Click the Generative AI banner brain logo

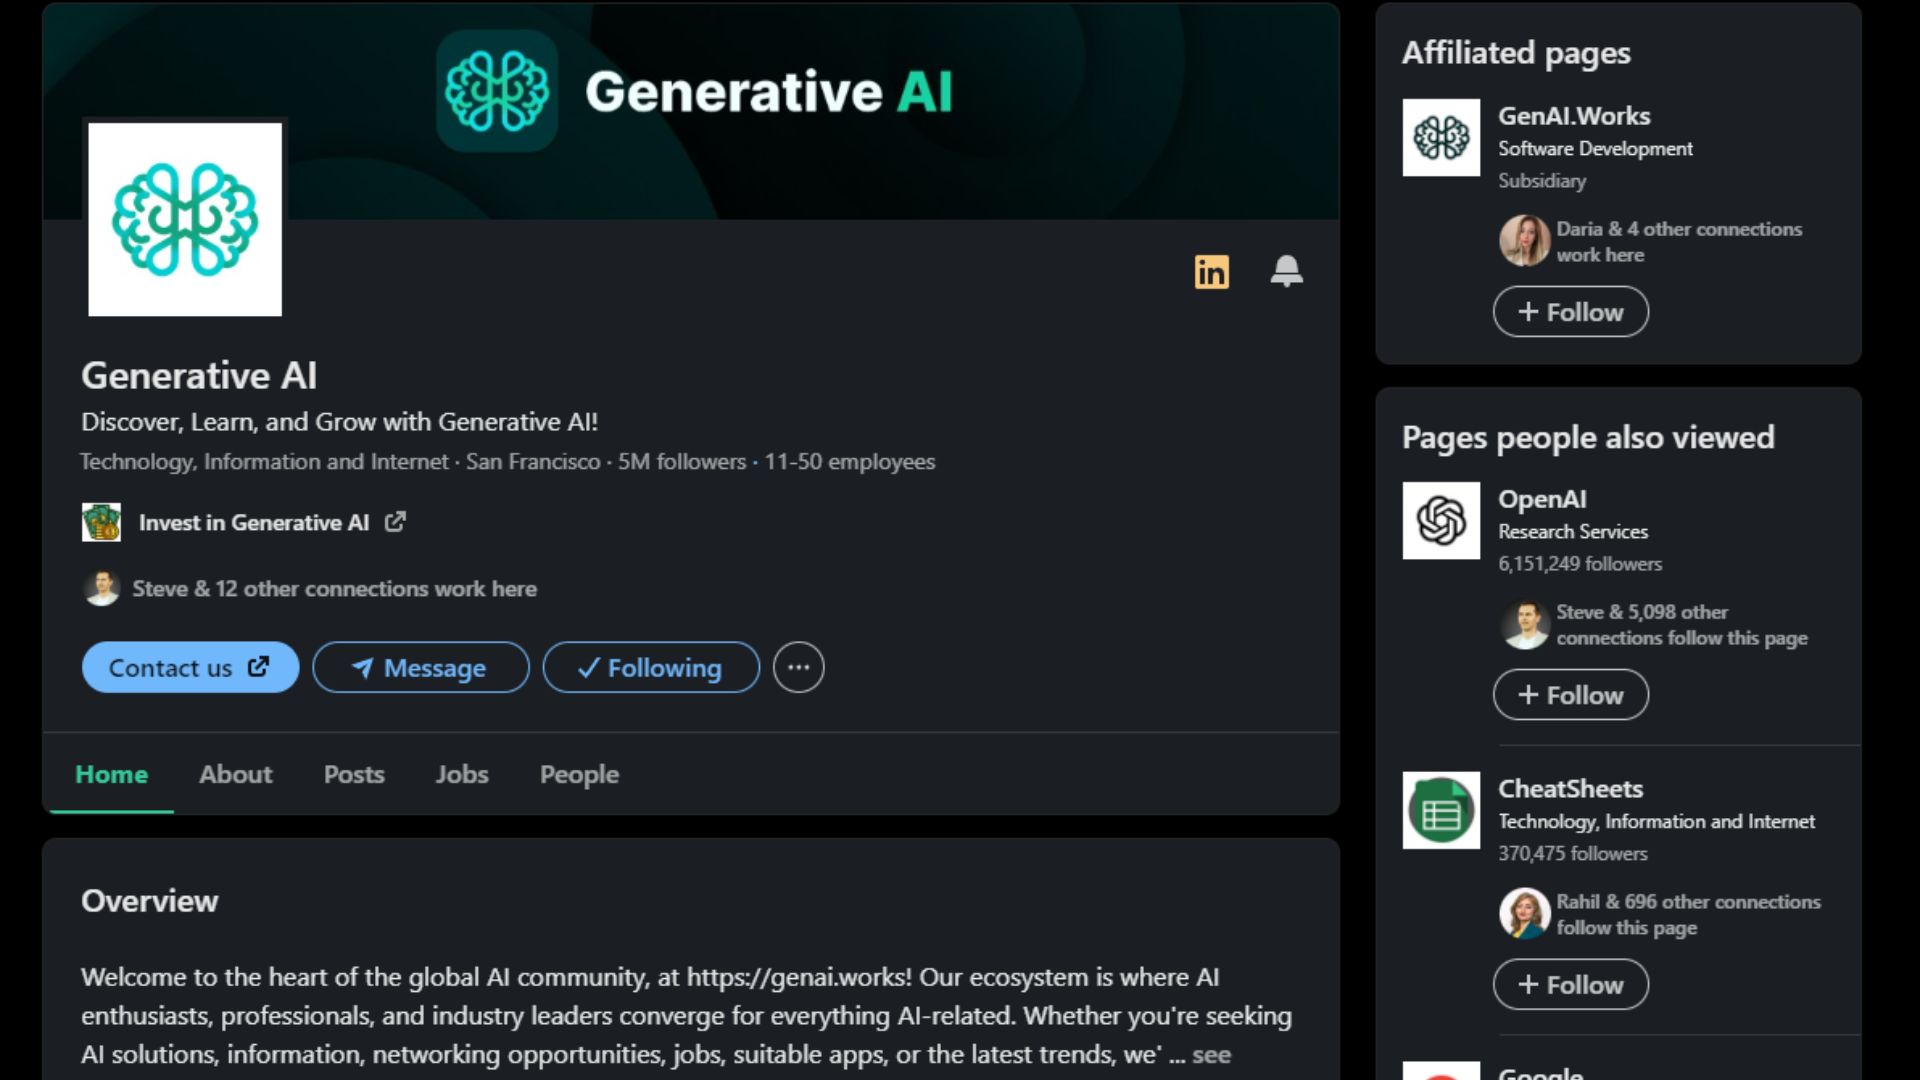pos(497,91)
